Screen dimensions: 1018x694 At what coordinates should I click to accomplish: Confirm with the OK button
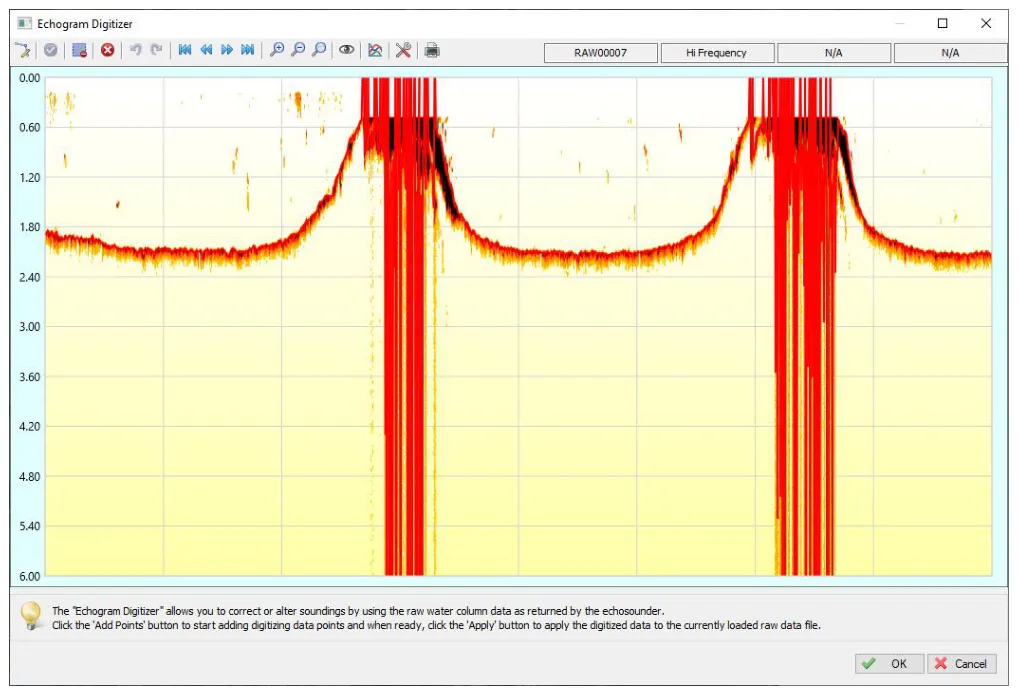click(889, 663)
